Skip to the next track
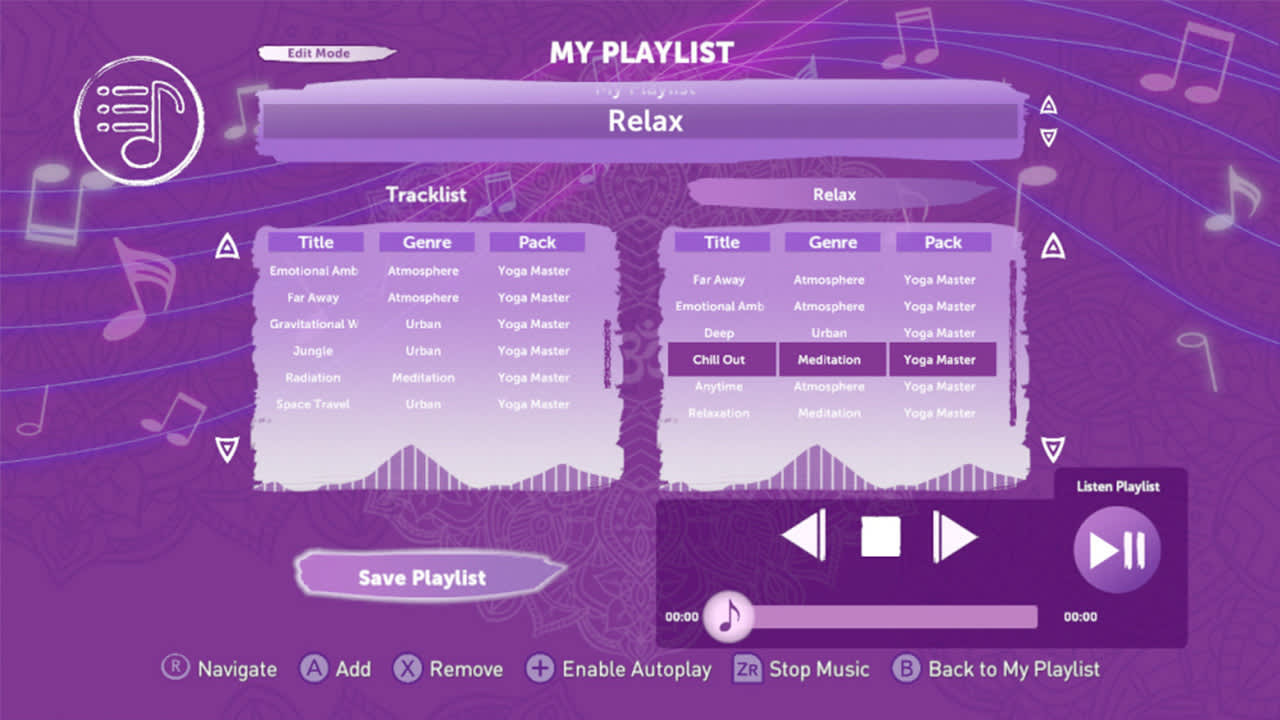This screenshot has height=720, width=1280. [955, 536]
